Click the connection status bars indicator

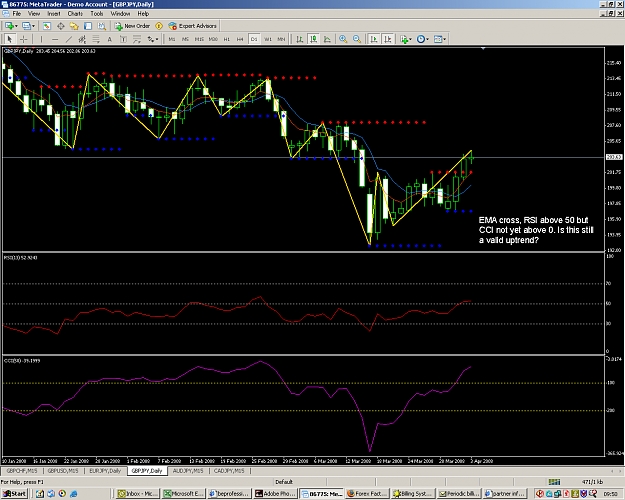[x=554, y=482]
